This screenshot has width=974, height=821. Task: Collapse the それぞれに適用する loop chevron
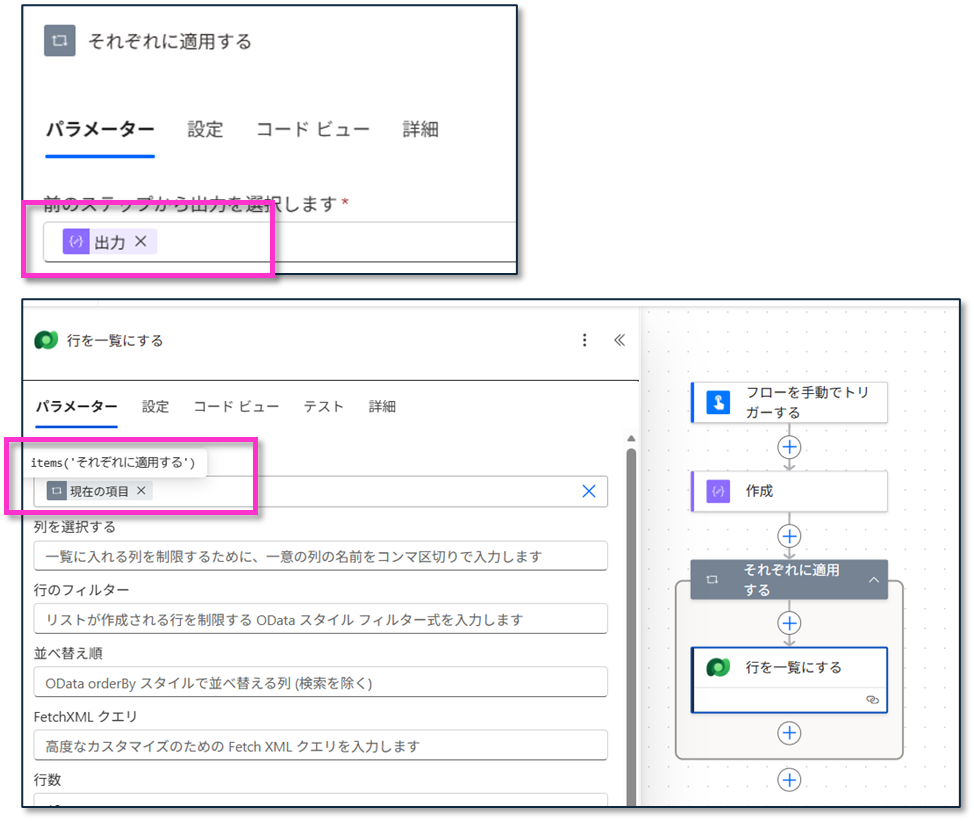pos(873,580)
